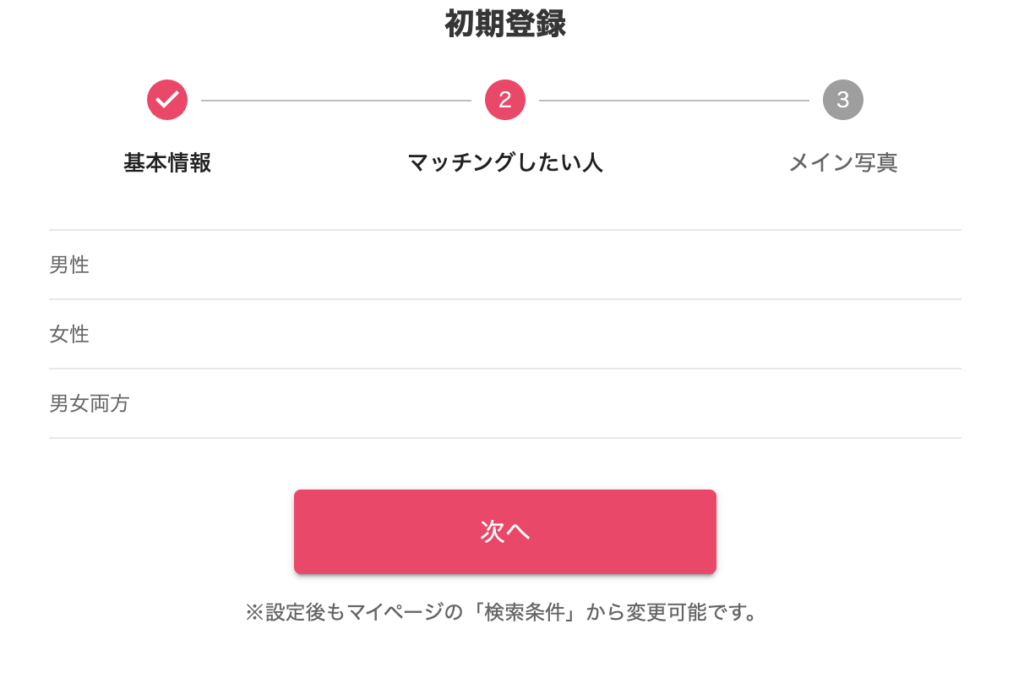Click the completed checkmark step icon

[167, 98]
